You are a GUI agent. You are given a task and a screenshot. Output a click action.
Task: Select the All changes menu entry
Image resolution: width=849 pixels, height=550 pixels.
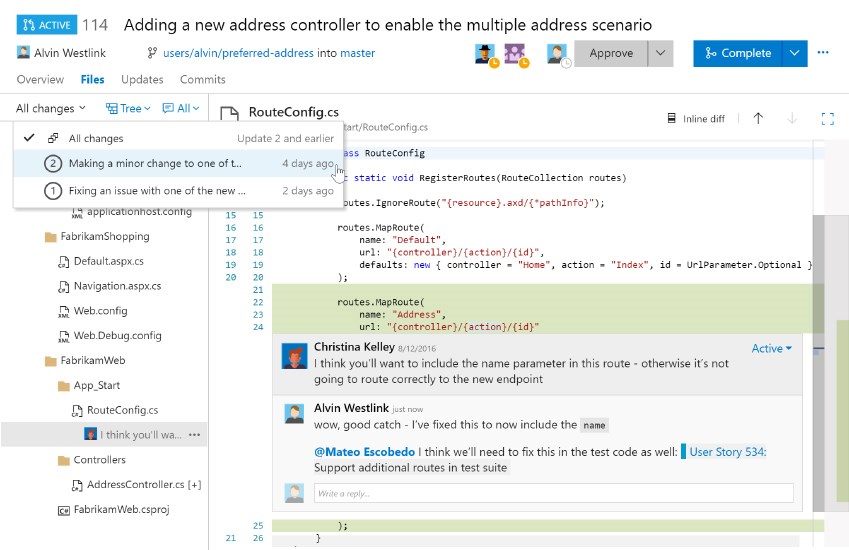(178, 138)
